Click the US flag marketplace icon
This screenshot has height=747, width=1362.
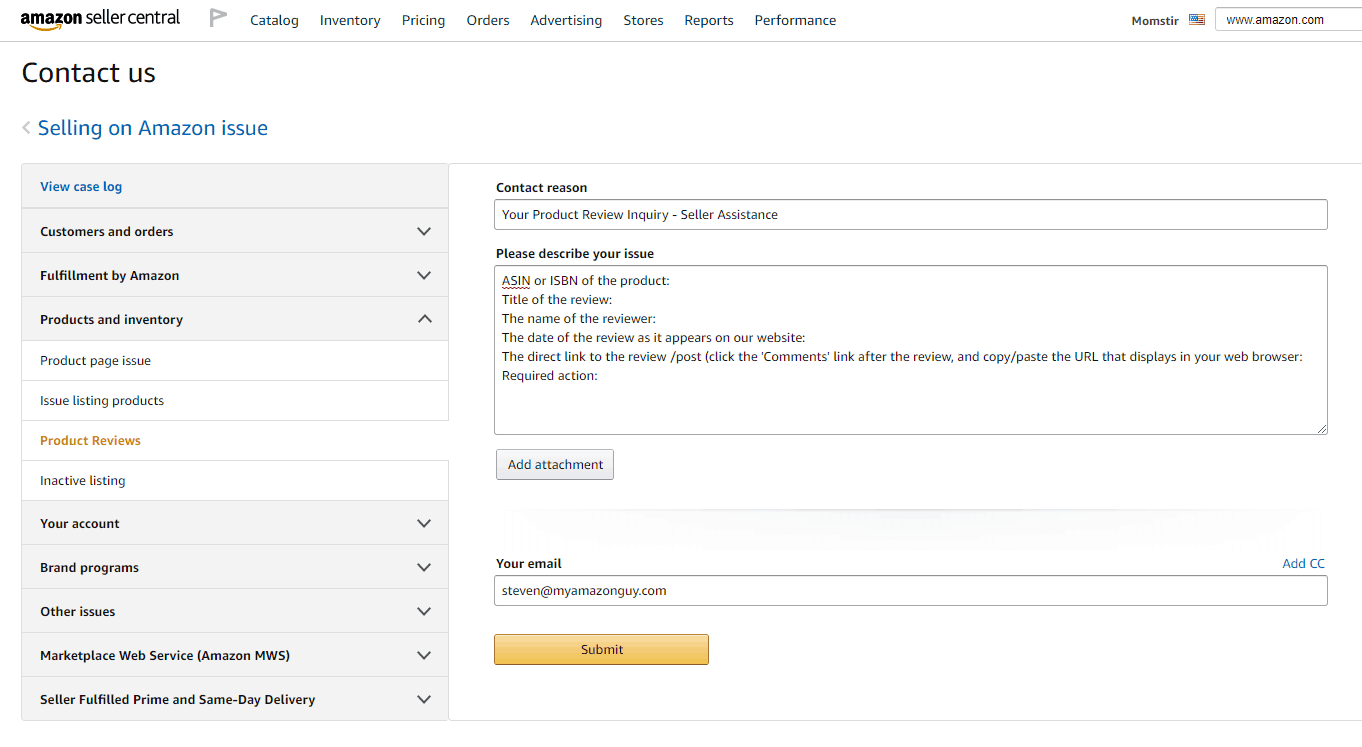pyautogui.click(x=1197, y=20)
